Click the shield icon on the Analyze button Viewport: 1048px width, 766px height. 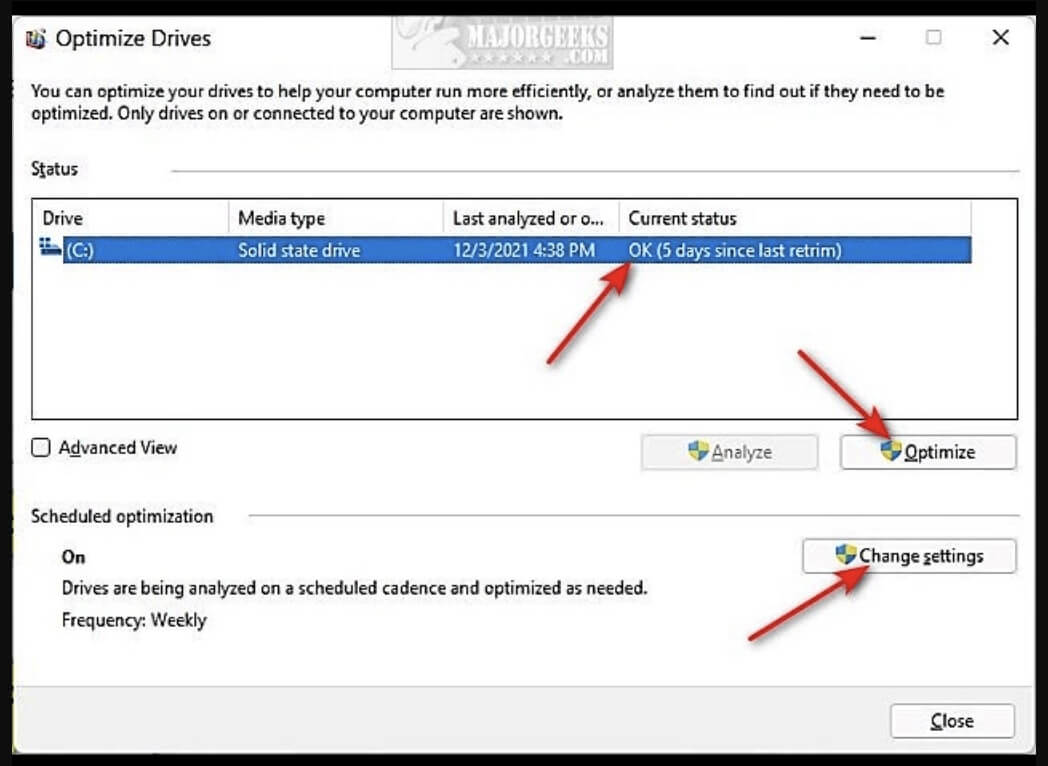click(x=699, y=452)
